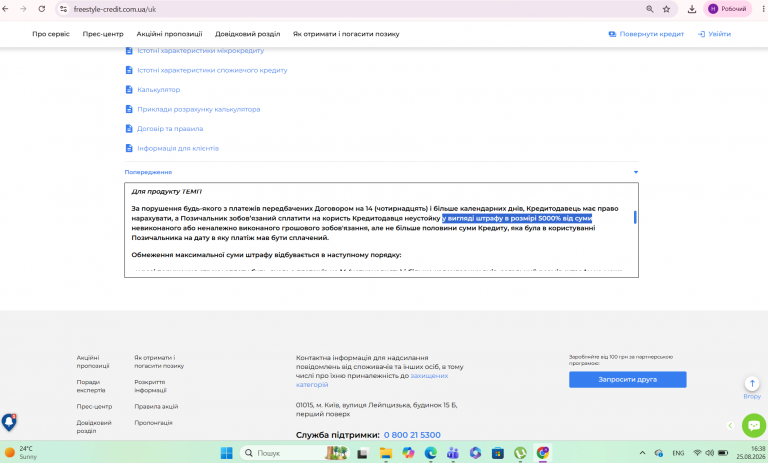The width and height of the screenshot is (768, 463).
Task: Open the Робочий profile button
Action: click(x=727, y=9)
